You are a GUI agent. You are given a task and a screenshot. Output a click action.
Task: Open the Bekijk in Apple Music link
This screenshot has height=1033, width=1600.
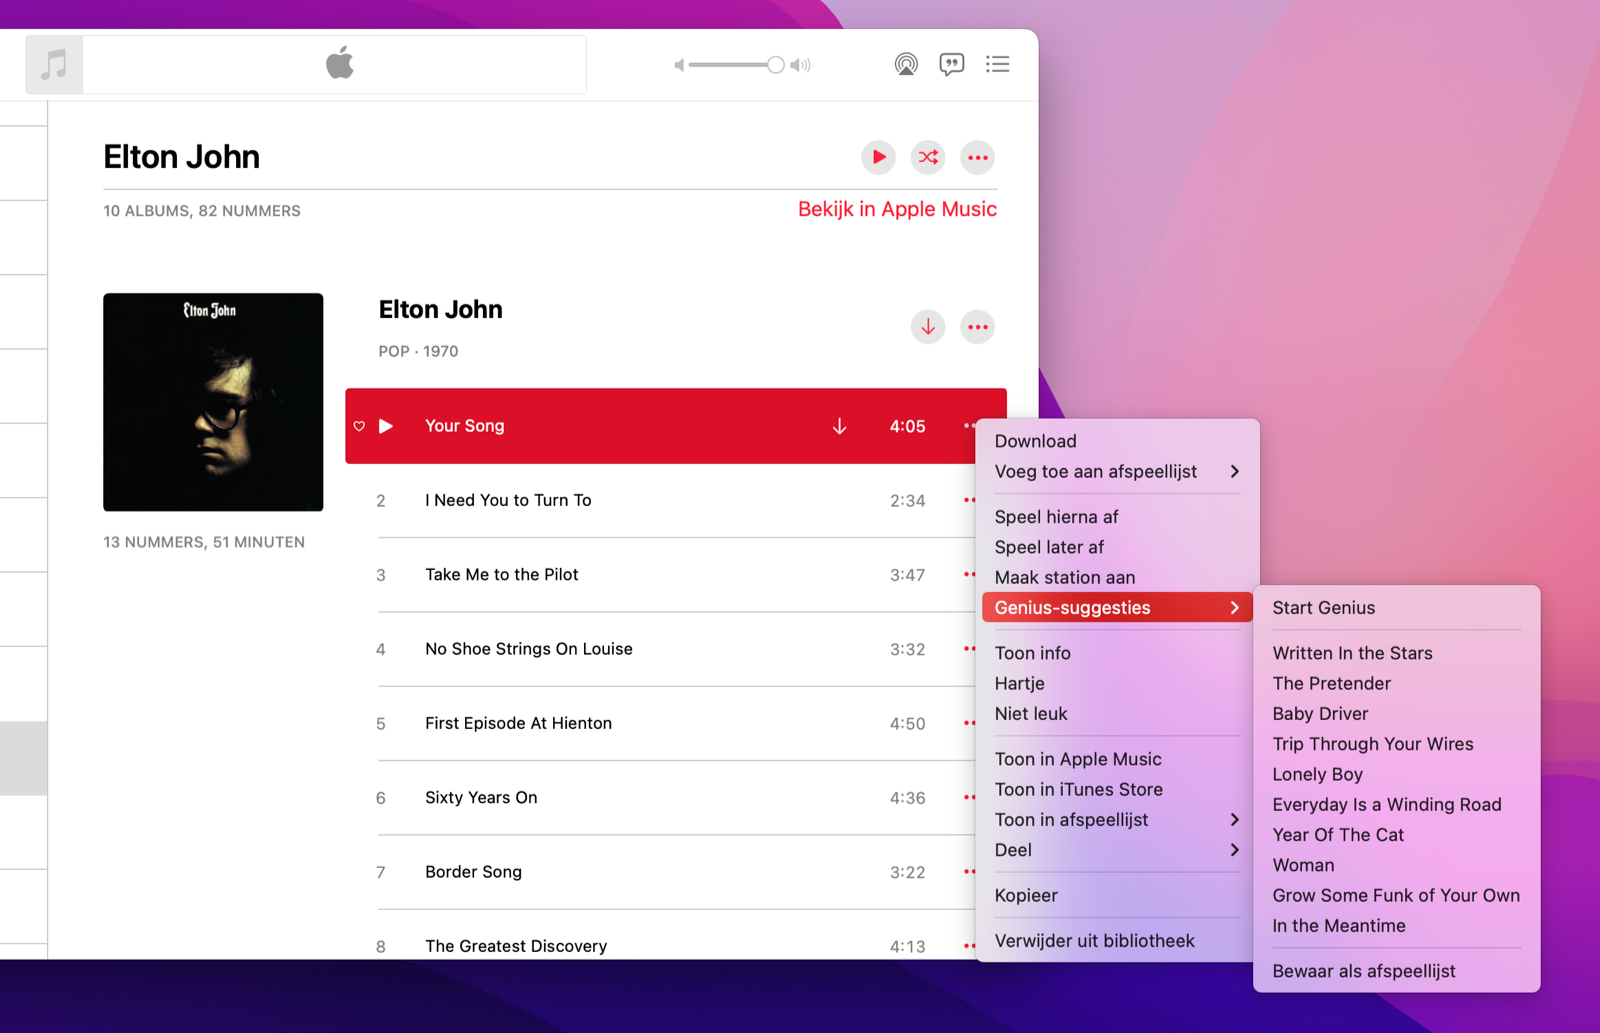click(x=897, y=209)
